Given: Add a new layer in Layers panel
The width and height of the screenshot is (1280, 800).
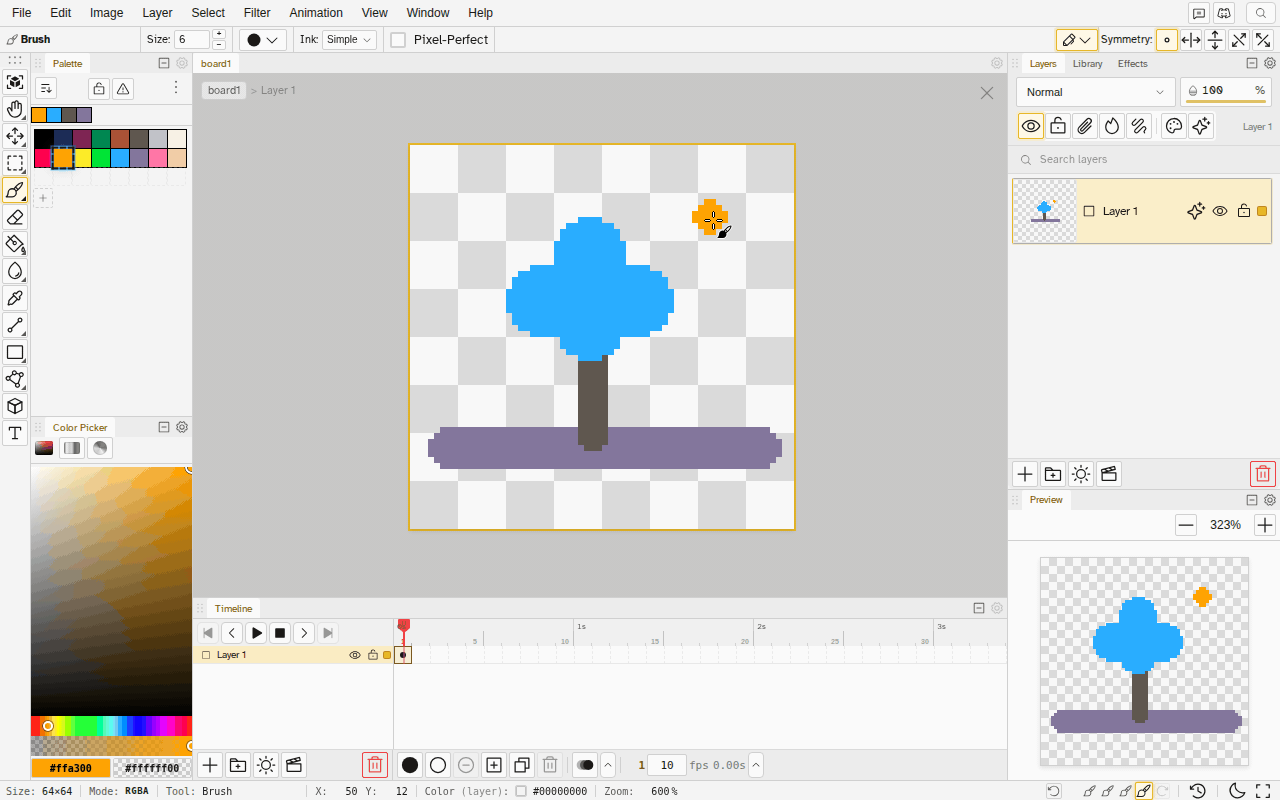Looking at the screenshot, I should pos(1025,474).
